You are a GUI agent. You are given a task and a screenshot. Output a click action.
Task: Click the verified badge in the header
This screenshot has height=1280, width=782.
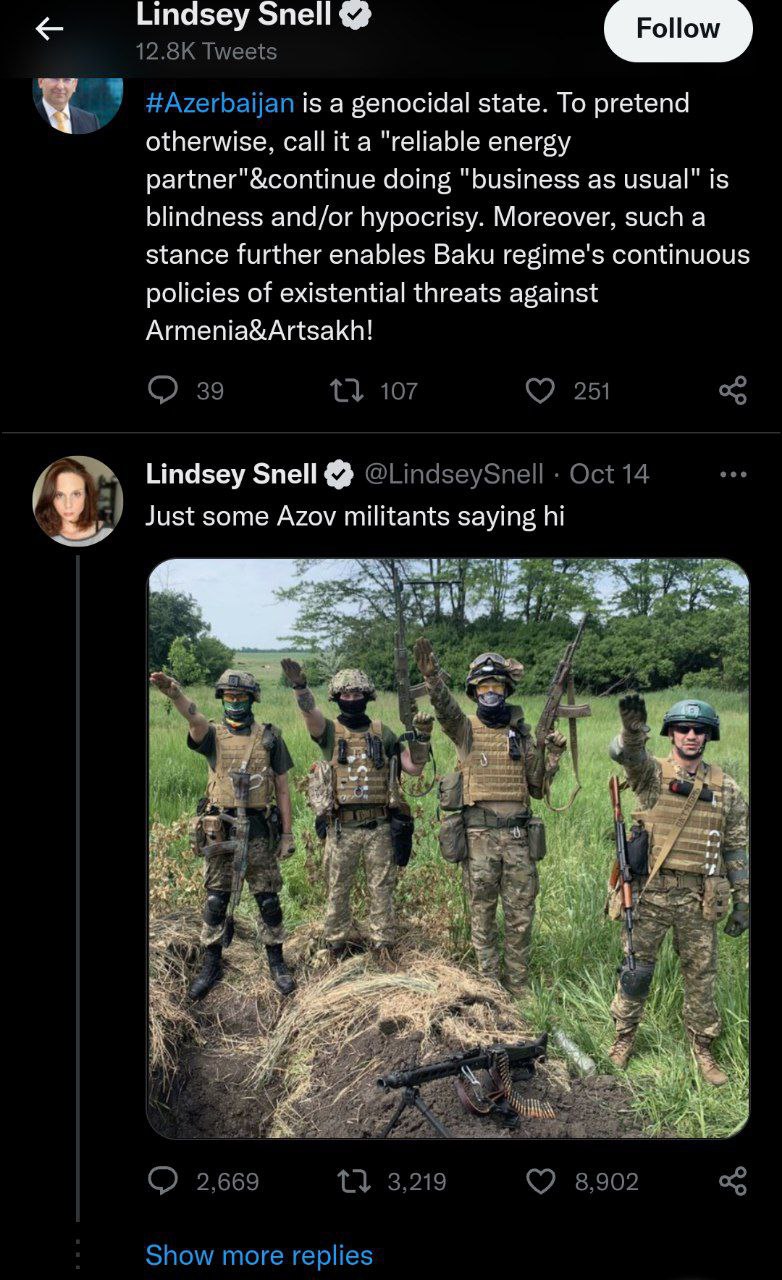358,14
